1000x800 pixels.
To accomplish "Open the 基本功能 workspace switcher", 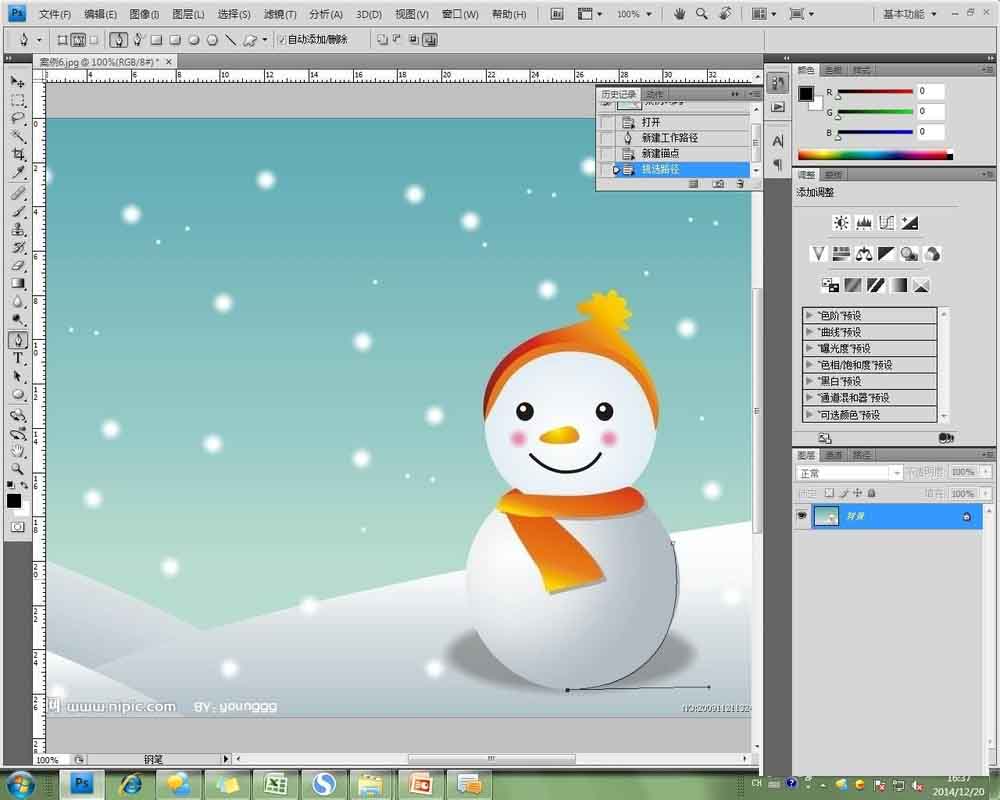I will click(x=911, y=14).
